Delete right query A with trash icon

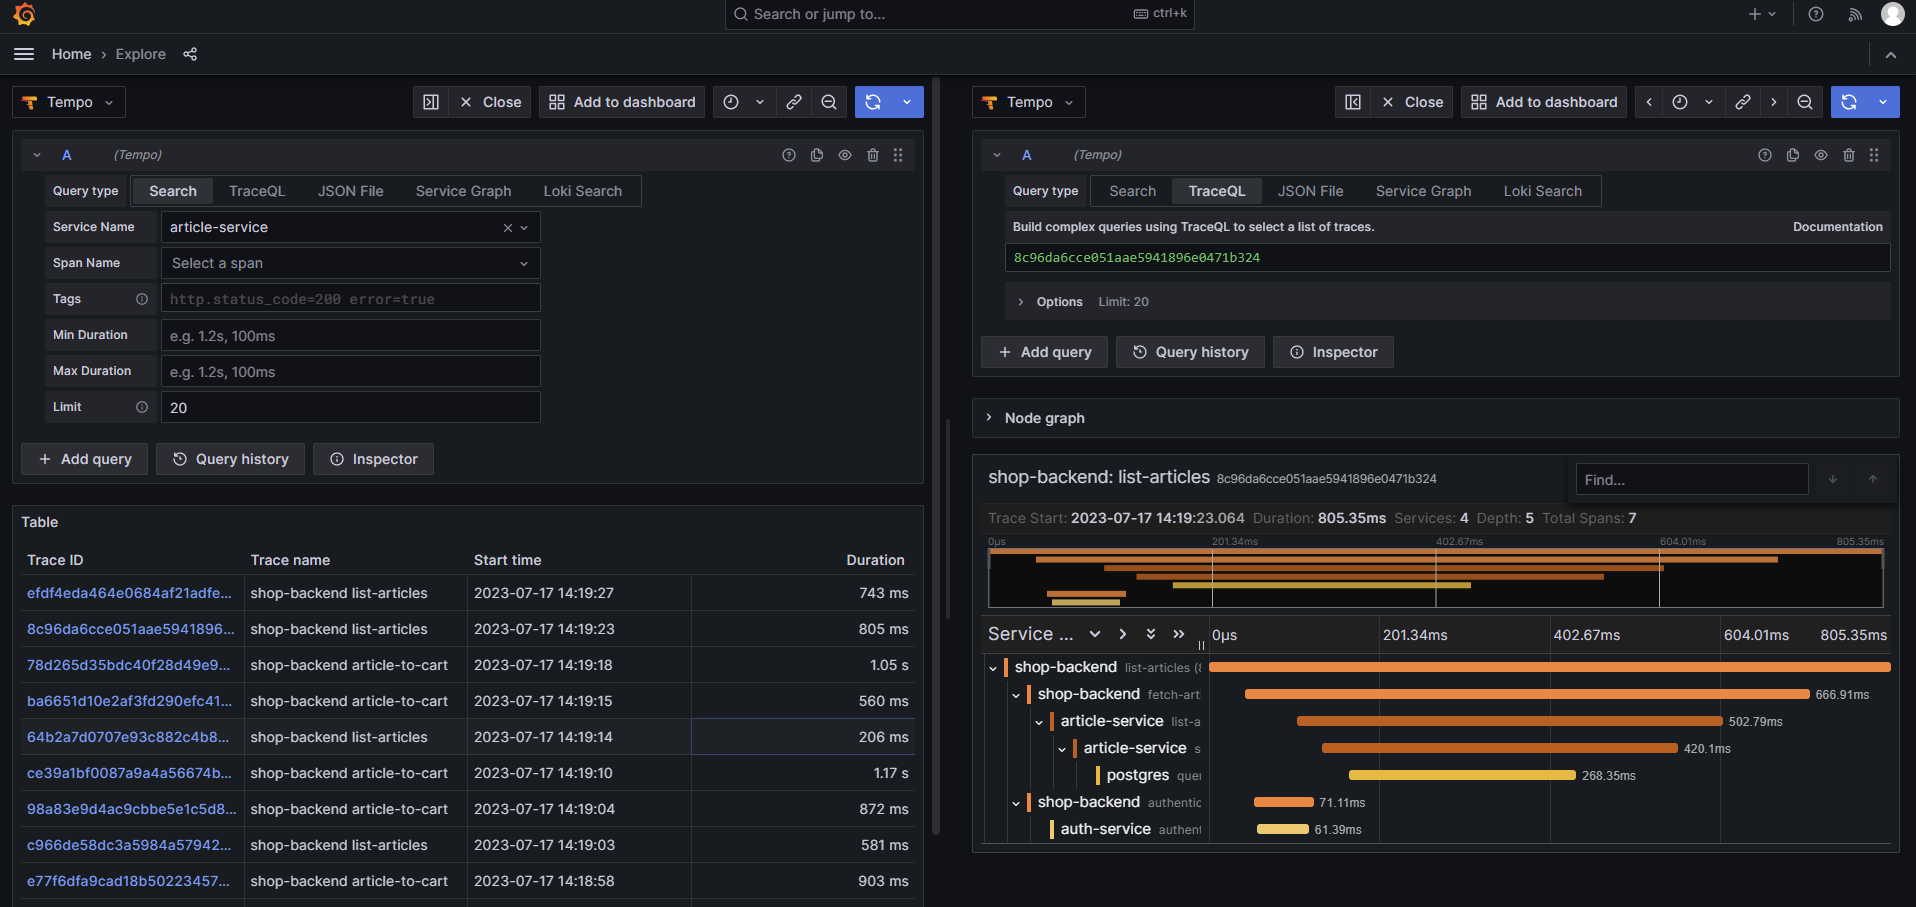(x=1849, y=155)
